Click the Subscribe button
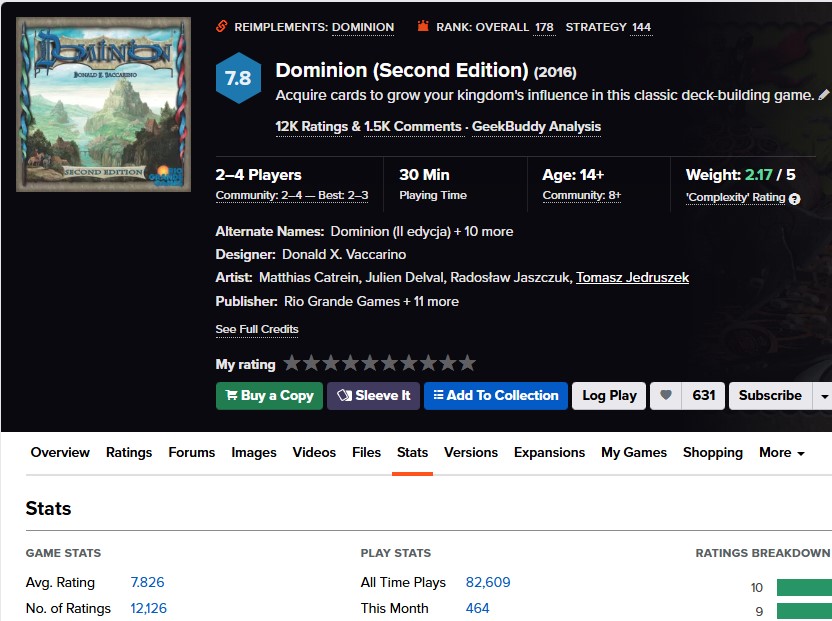The height and width of the screenshot is (621, 832). [770, 396]
